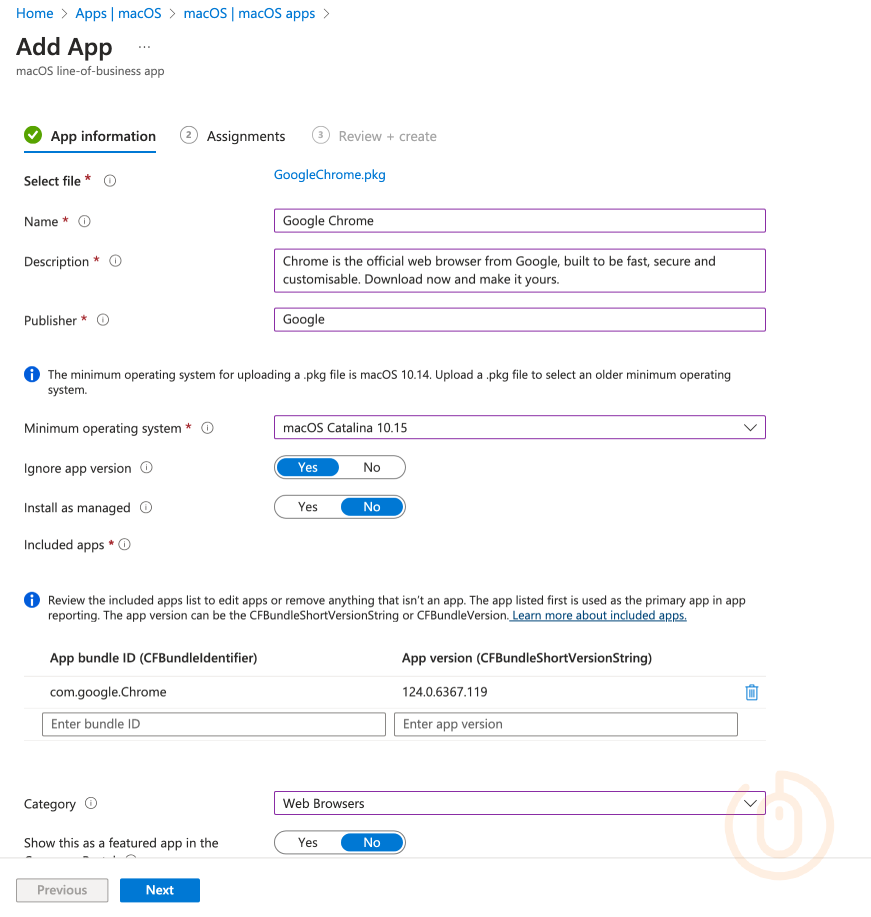Click the info icon beside Minimum operating system
This screenshot has width=871, height=917.
pos(209,428)
